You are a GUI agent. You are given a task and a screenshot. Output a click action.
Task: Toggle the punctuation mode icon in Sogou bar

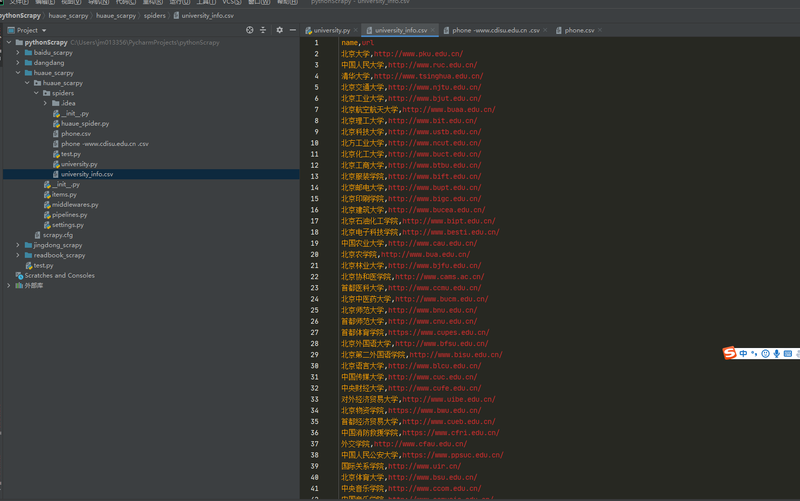tap(754, 354)
